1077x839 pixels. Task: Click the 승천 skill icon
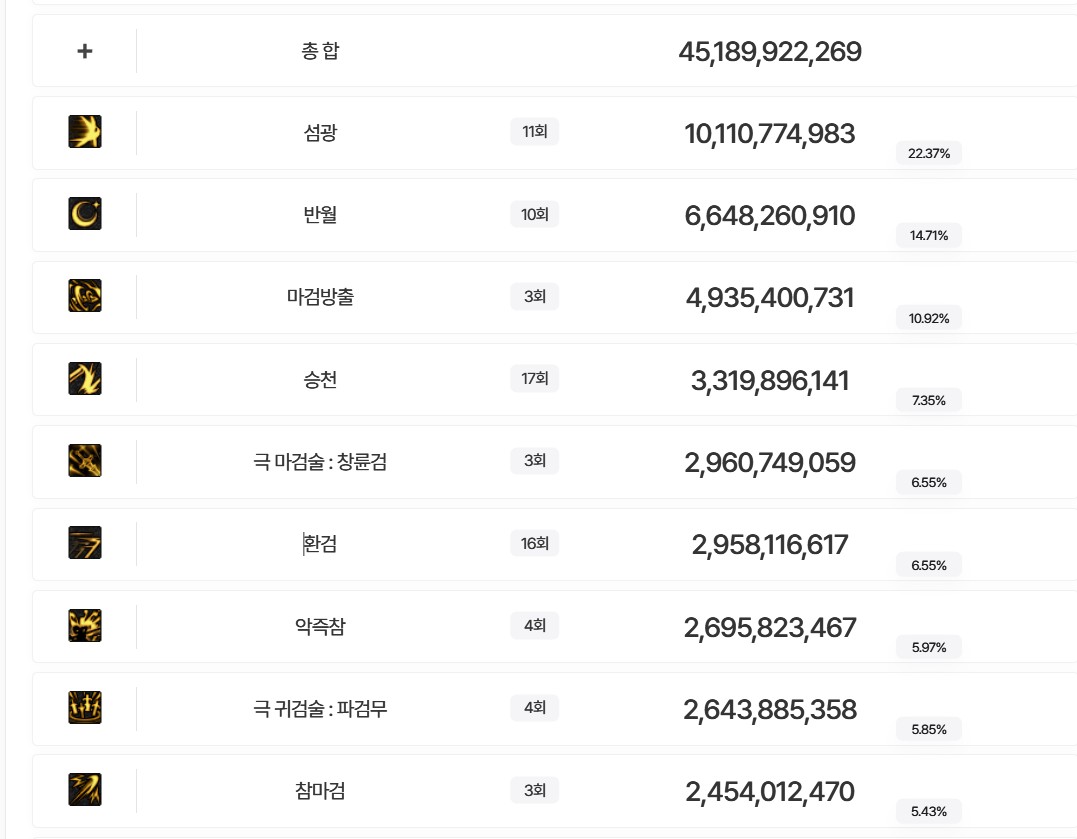[85, 379]
